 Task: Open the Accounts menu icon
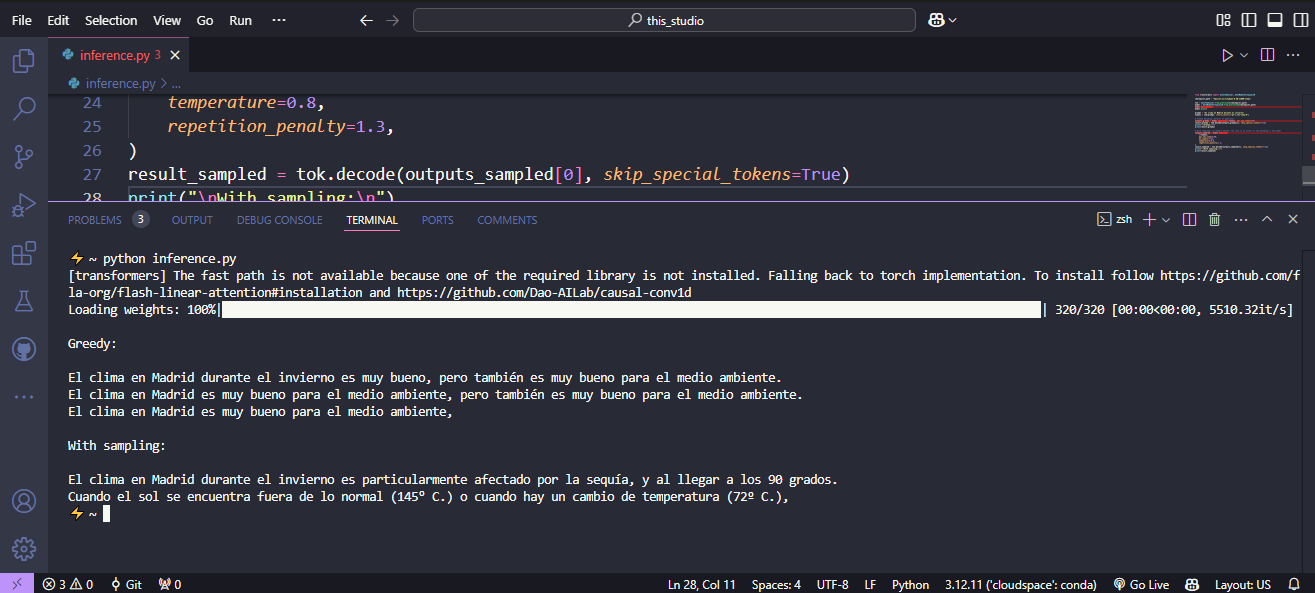coord(24,500)
